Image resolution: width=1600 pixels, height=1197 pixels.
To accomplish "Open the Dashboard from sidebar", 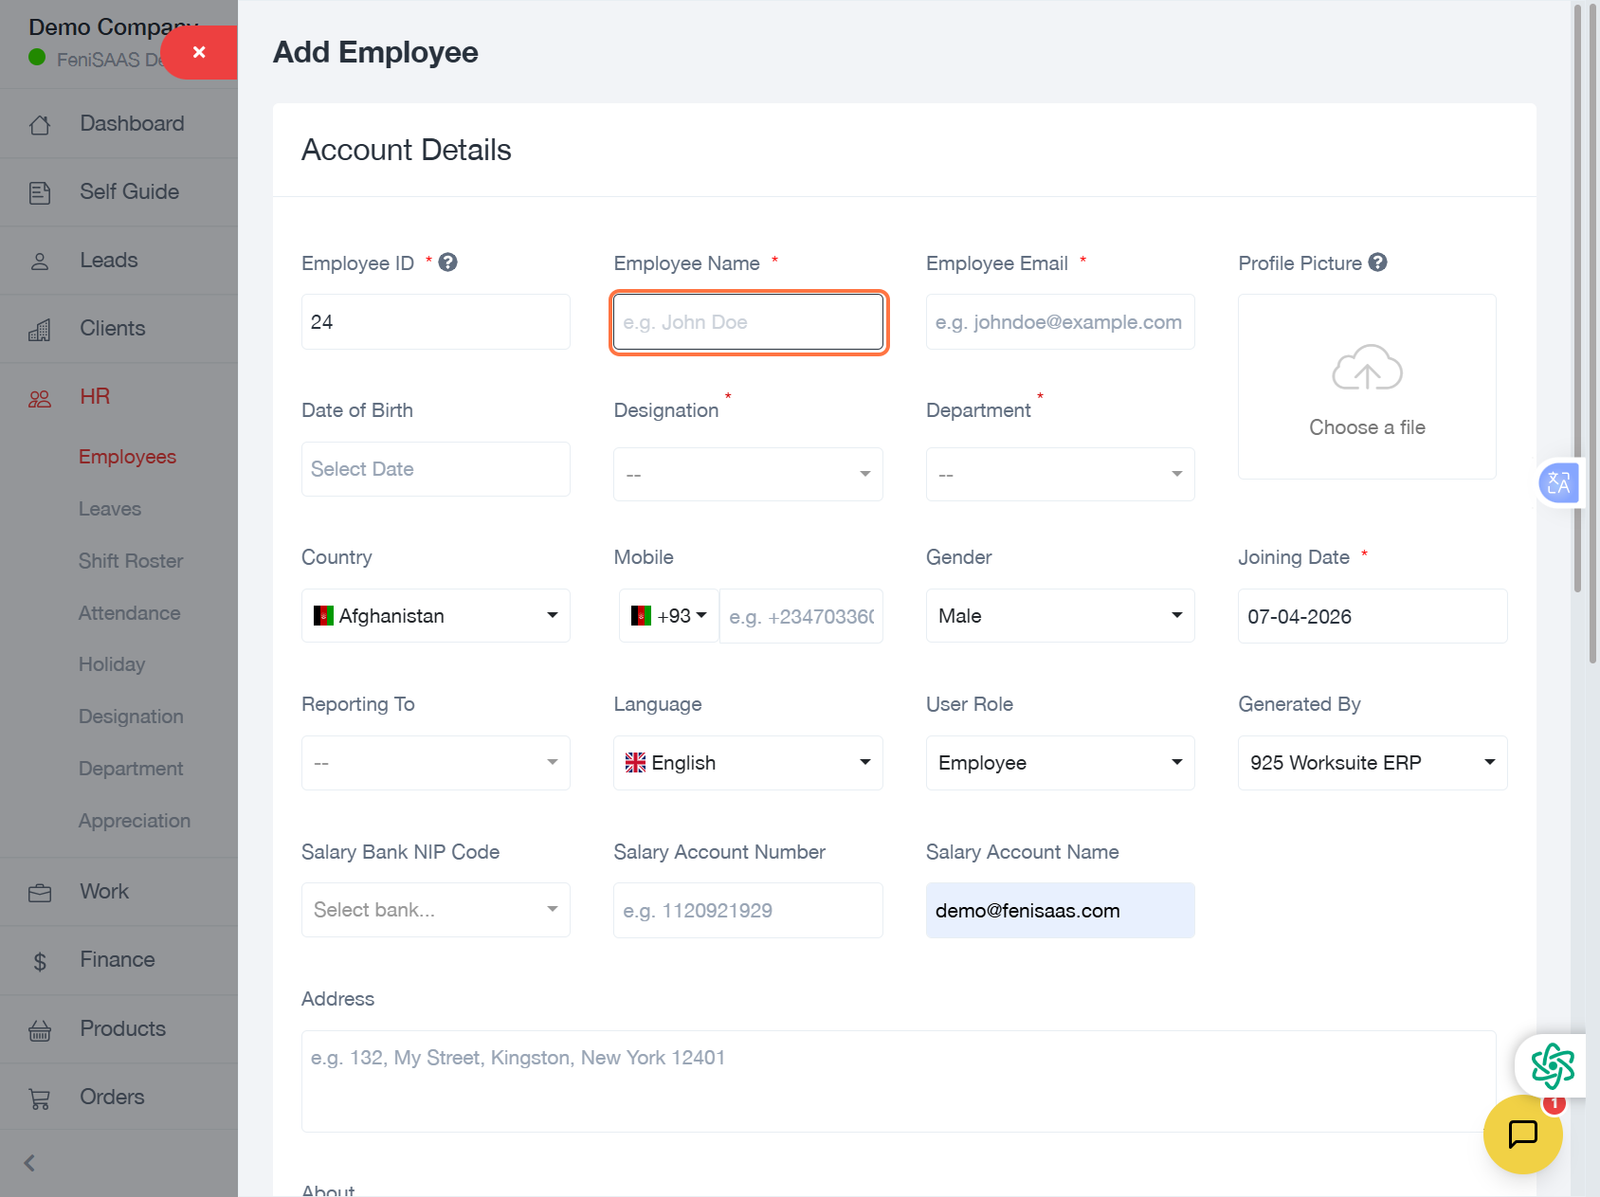I will (x=131, y=124).
